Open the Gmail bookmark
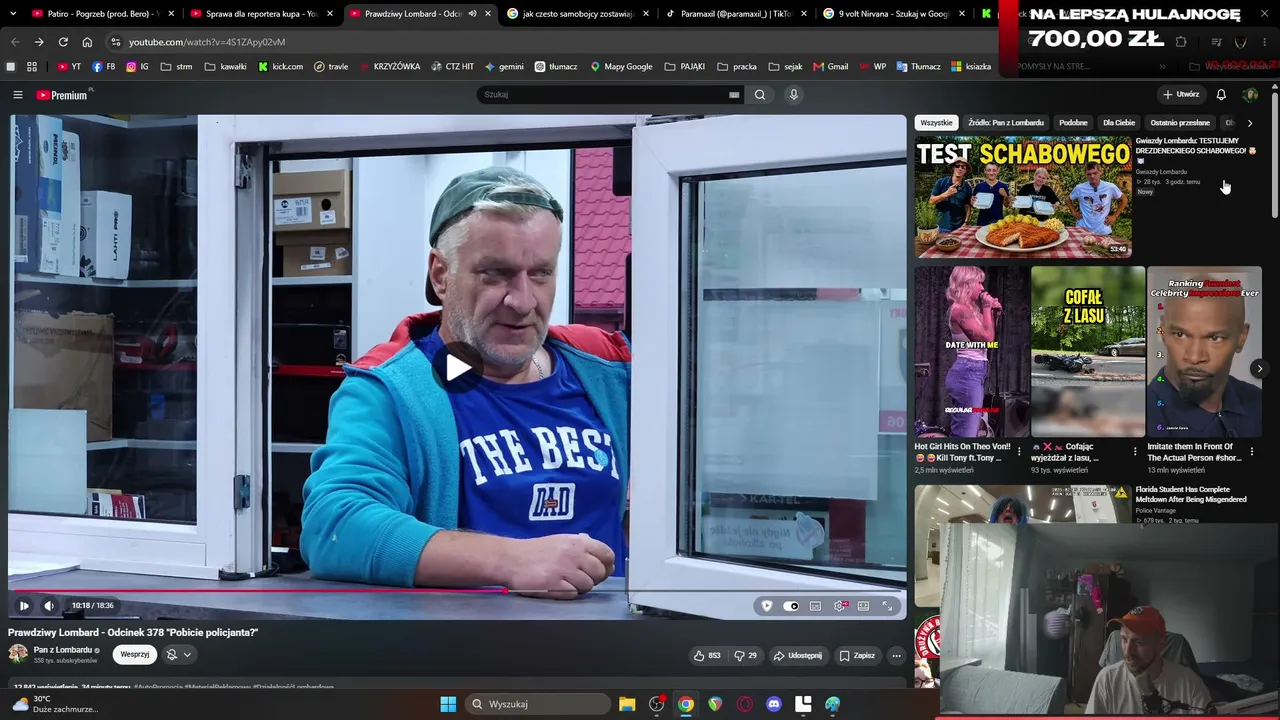The image size is (1280, 720). point(831,67)
